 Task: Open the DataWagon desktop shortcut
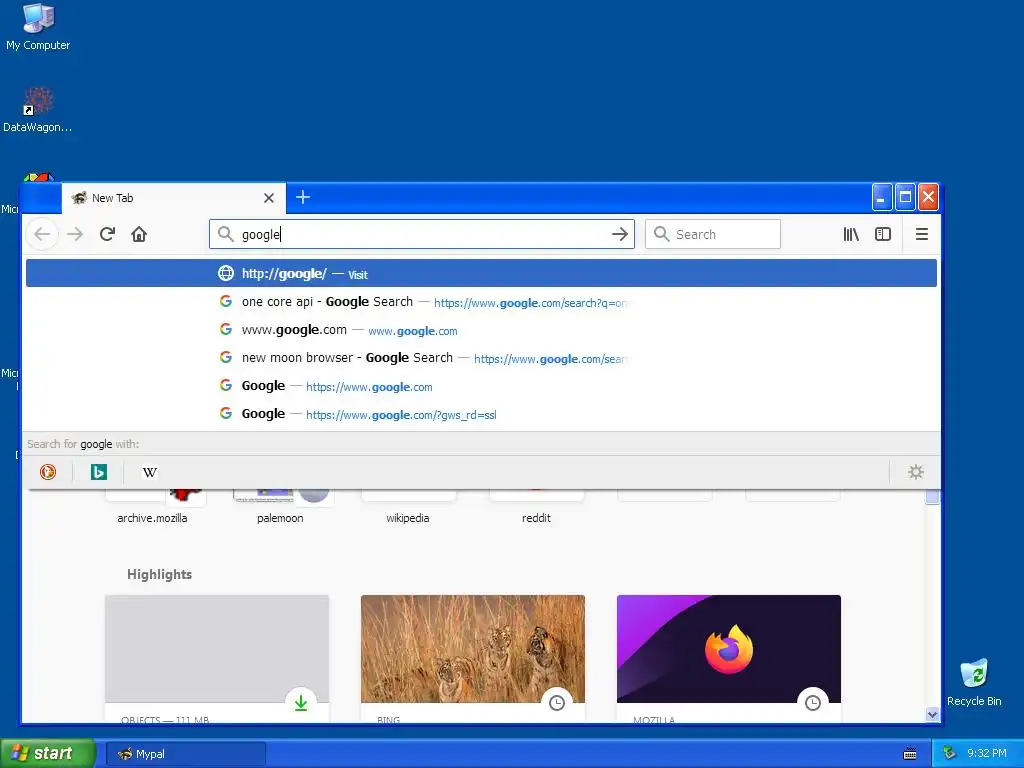coord(38,109)
